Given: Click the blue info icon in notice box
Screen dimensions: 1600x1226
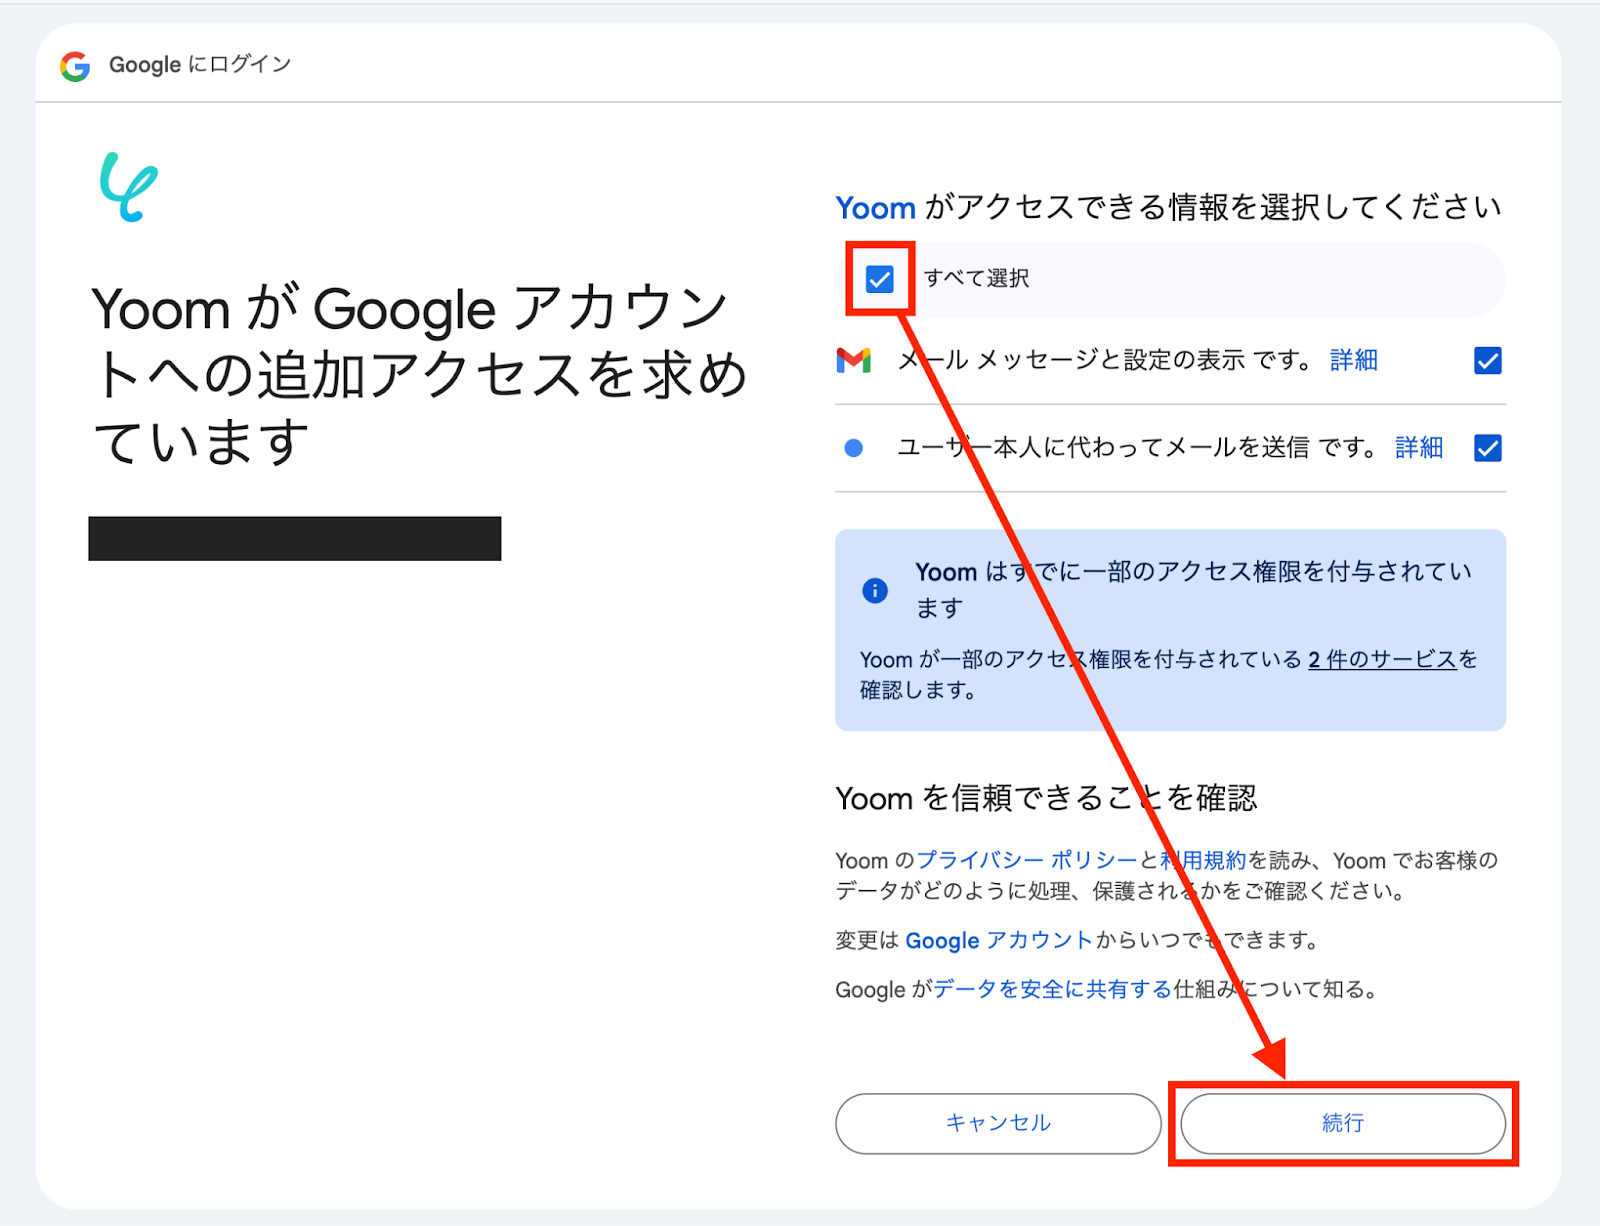Looking at the screenshot, I should tap(875, 590).
